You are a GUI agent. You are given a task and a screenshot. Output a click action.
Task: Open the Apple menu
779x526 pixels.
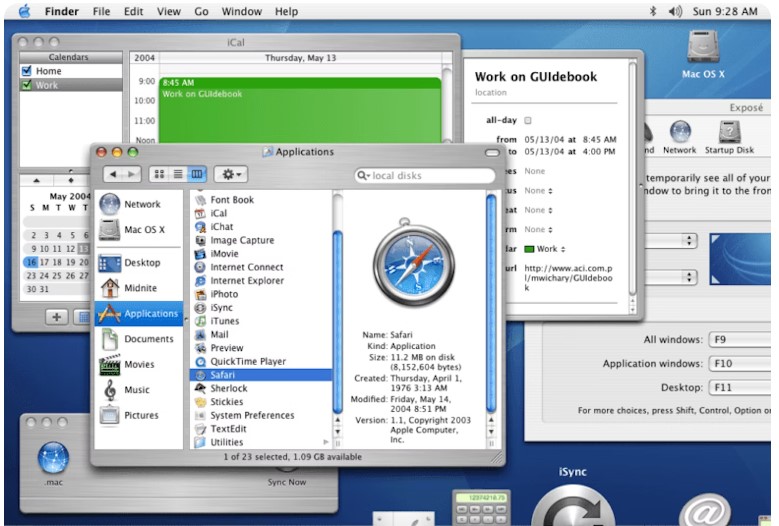24,11
